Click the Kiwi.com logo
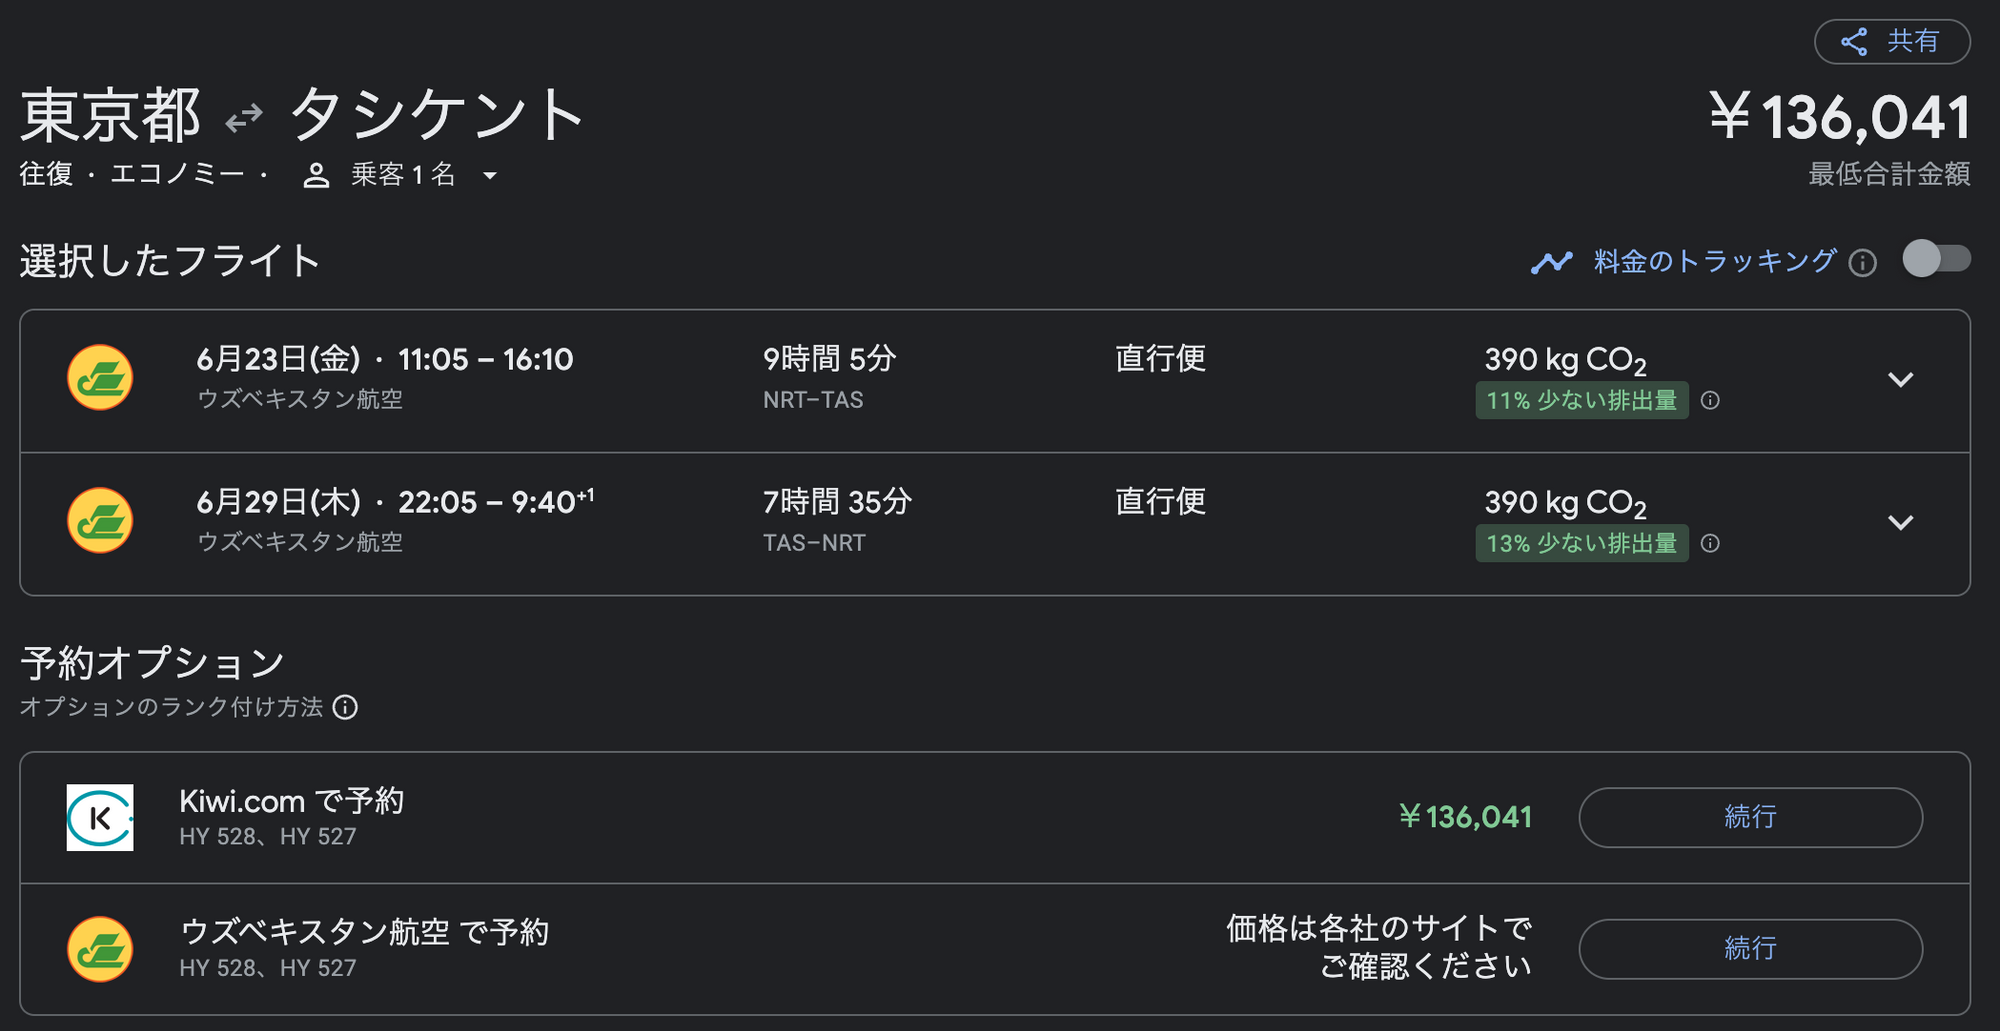2000x1031 pixels. [x=100, y=818]
